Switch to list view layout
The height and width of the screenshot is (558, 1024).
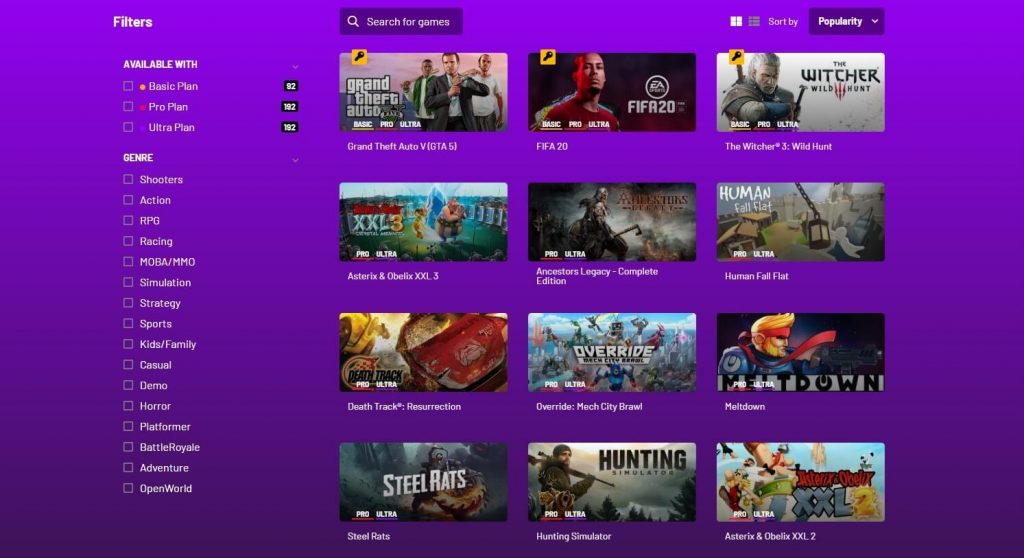(754, 22)
